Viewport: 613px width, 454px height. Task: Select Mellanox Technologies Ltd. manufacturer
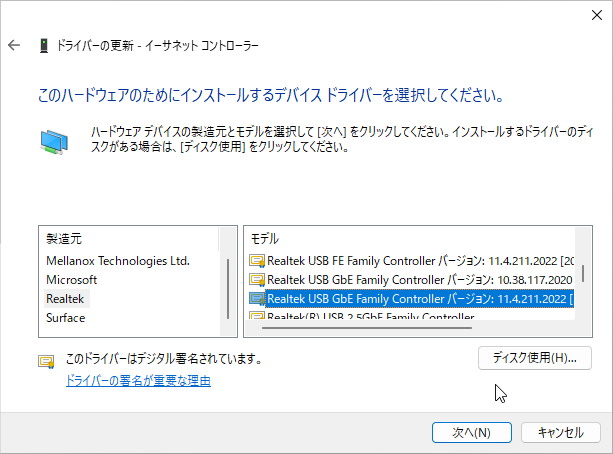117,260
